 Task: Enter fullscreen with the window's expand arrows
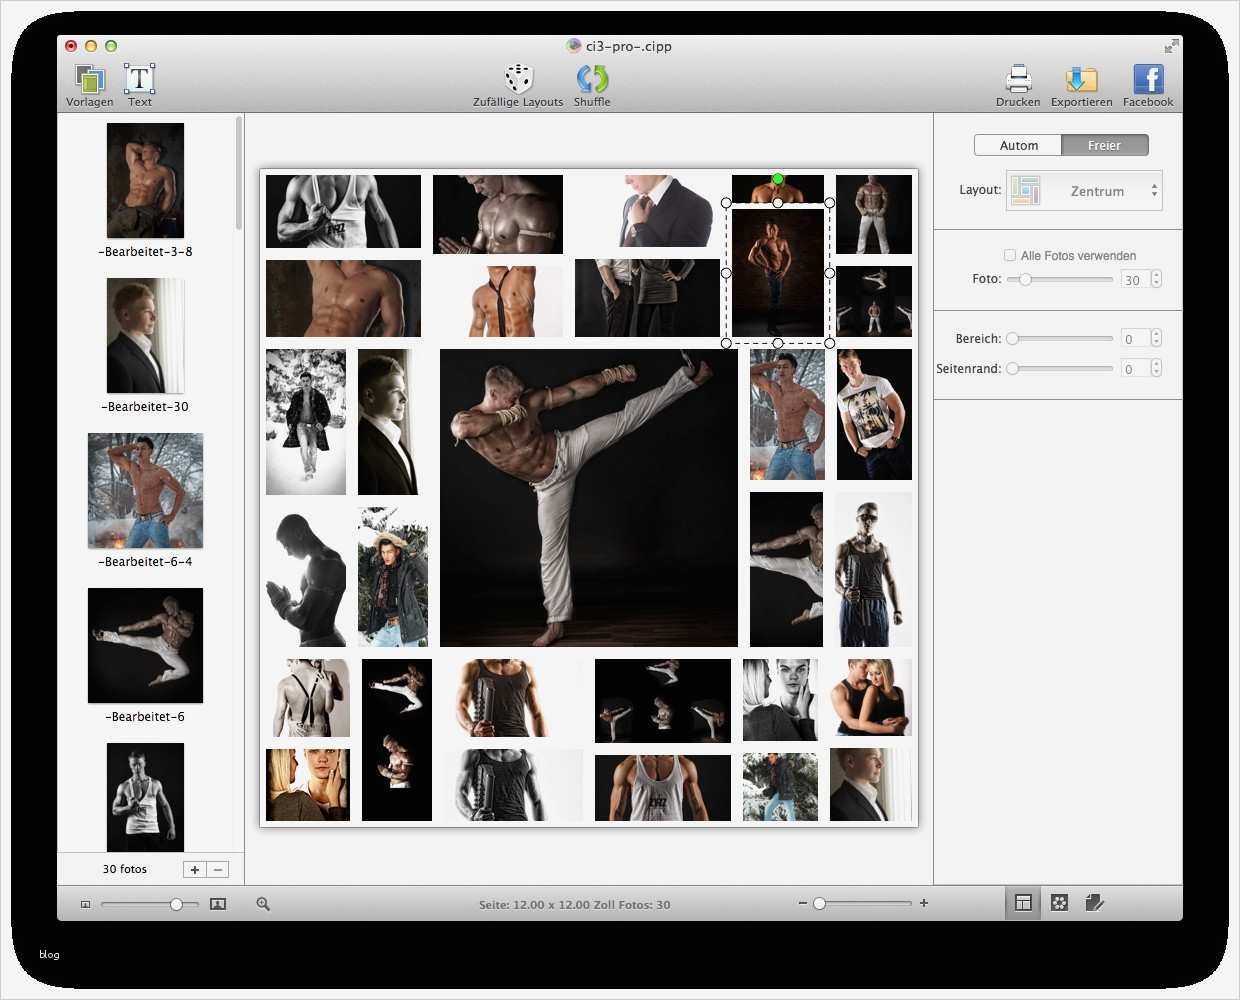tap(1171, 46)
